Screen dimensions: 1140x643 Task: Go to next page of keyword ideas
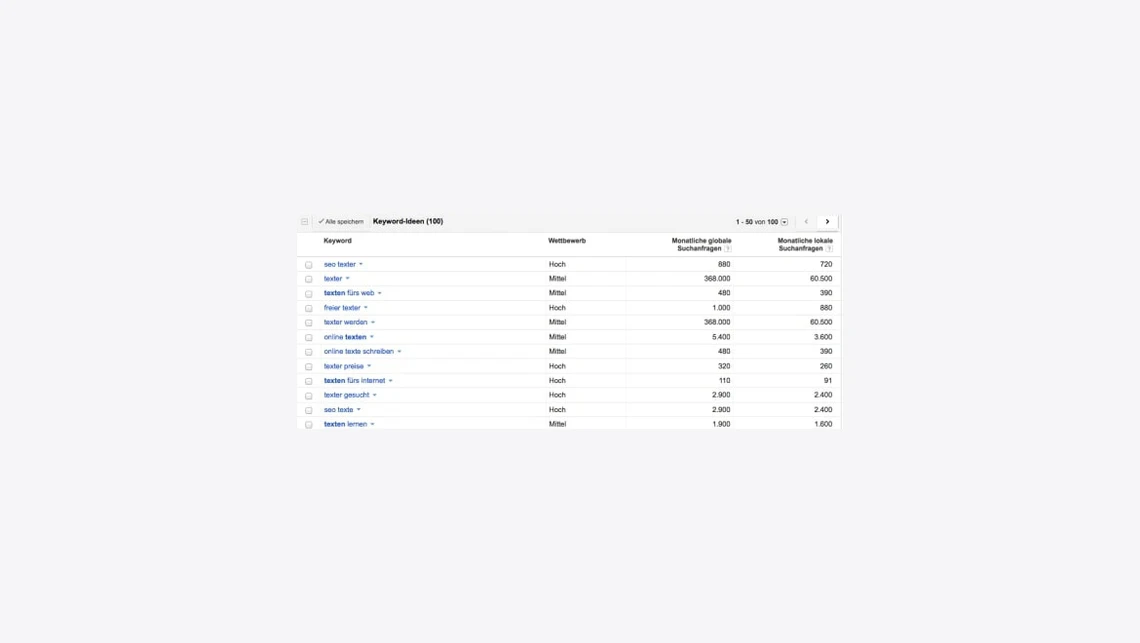tap(827, 222)
